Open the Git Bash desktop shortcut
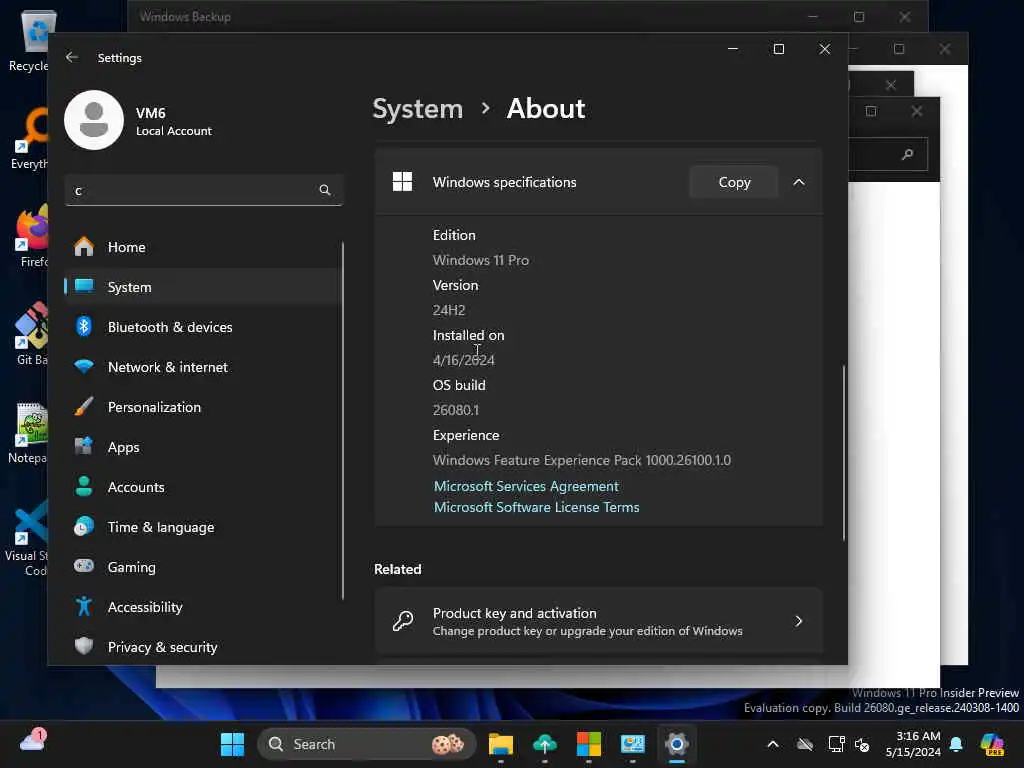 point(31,333)
